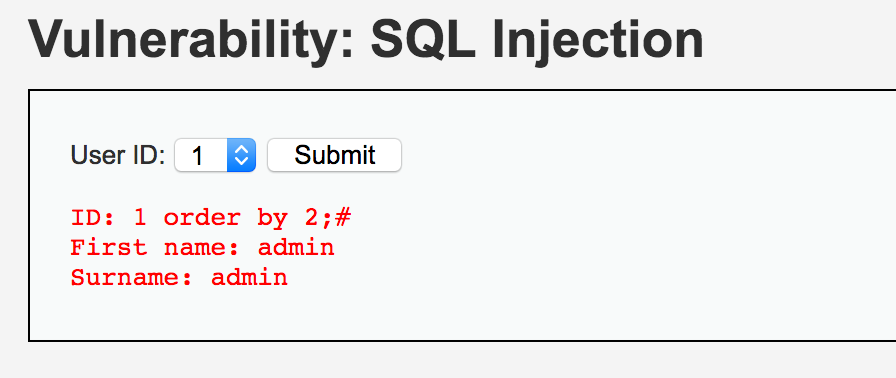Viewport: 896px width, 378px height.
Task: Click the 'Surname:' label in red text
Action: coord(133,278)
